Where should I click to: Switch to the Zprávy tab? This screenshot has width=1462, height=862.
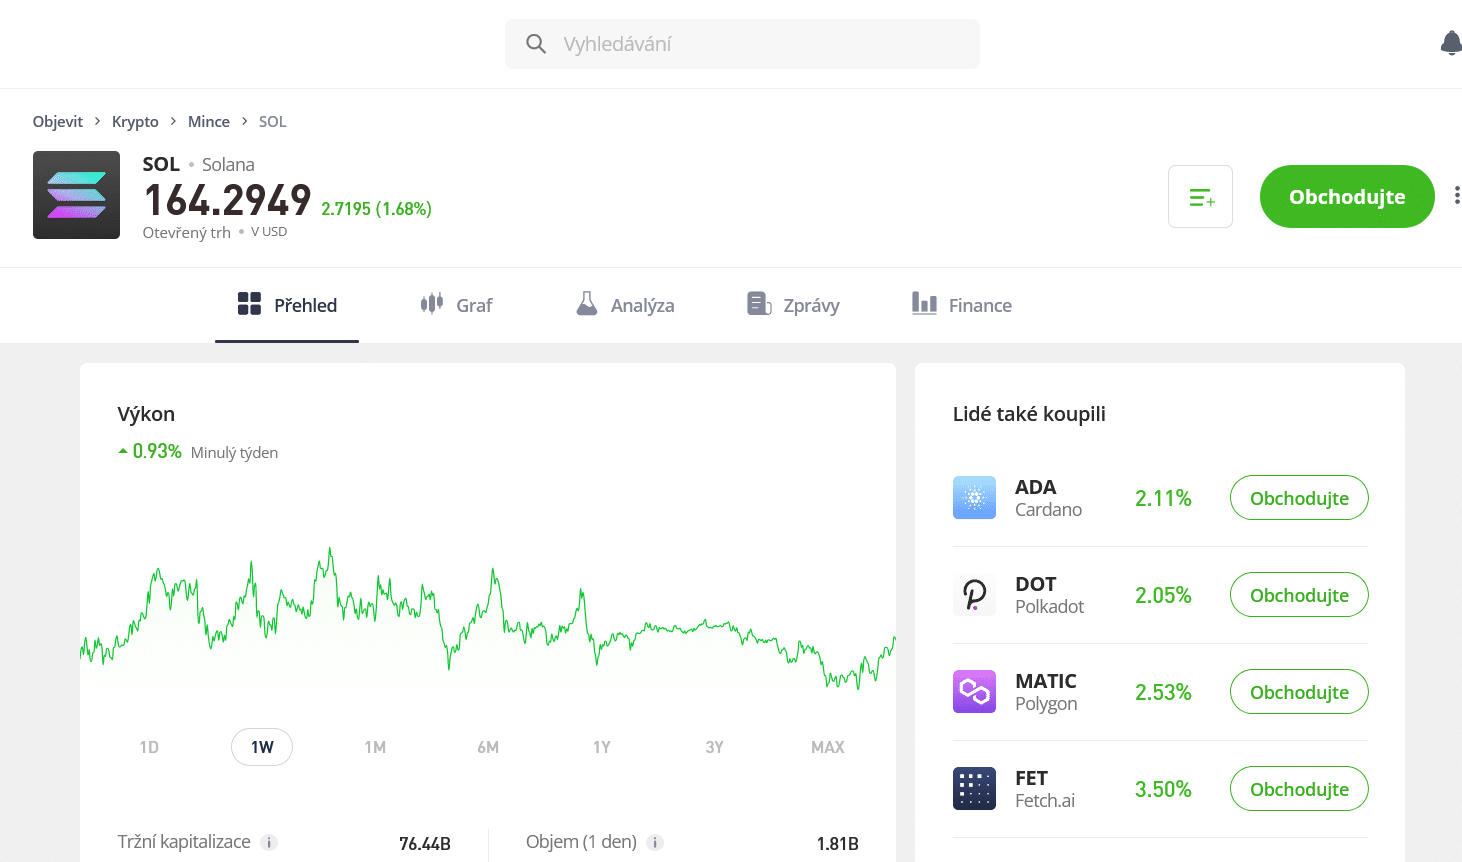pos(793,305)
